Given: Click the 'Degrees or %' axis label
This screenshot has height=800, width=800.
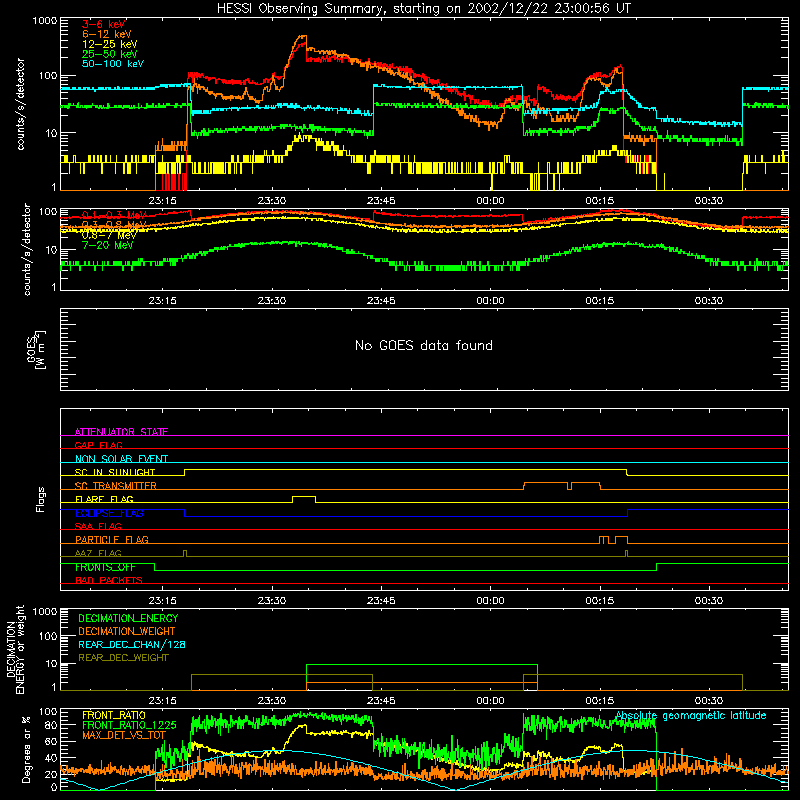Looking at the screenshot, I should pos(26,749).
